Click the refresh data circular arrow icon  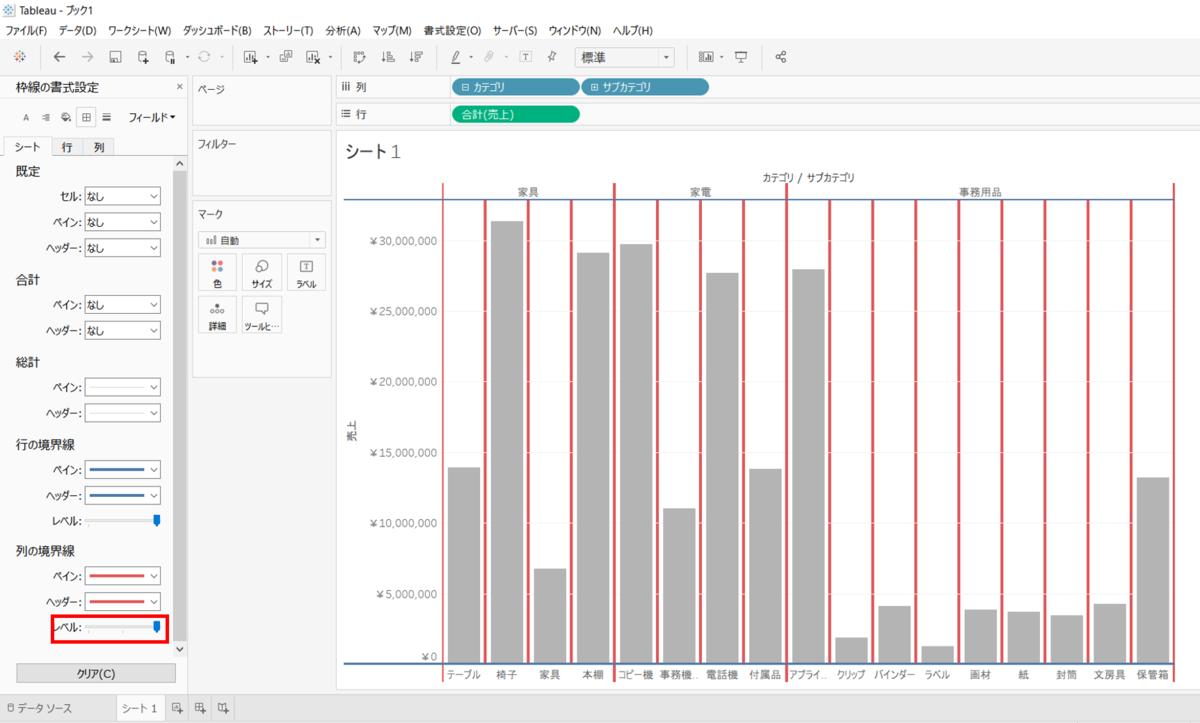tap(204, 57)
